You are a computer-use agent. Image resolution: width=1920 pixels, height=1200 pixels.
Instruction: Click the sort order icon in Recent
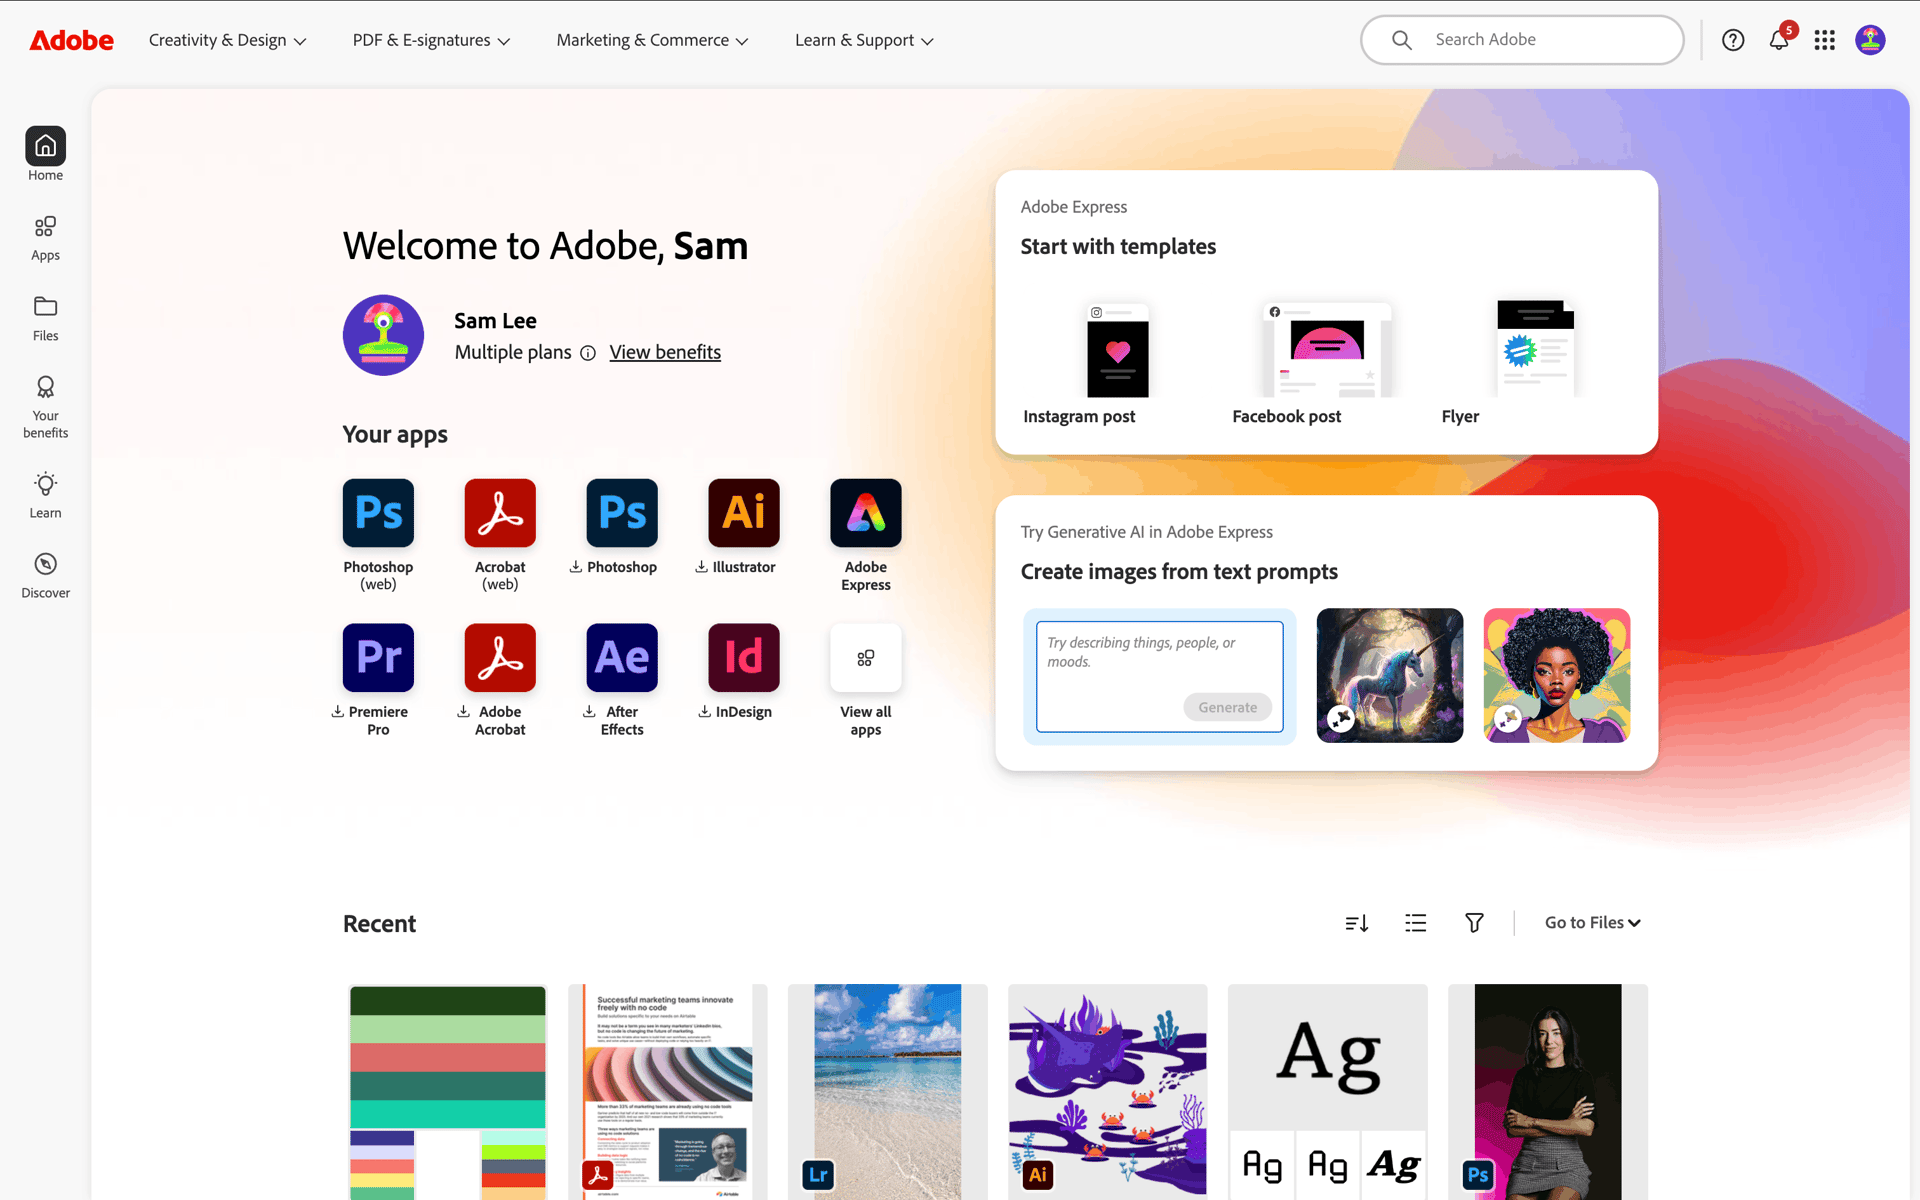pos(1357,923)
